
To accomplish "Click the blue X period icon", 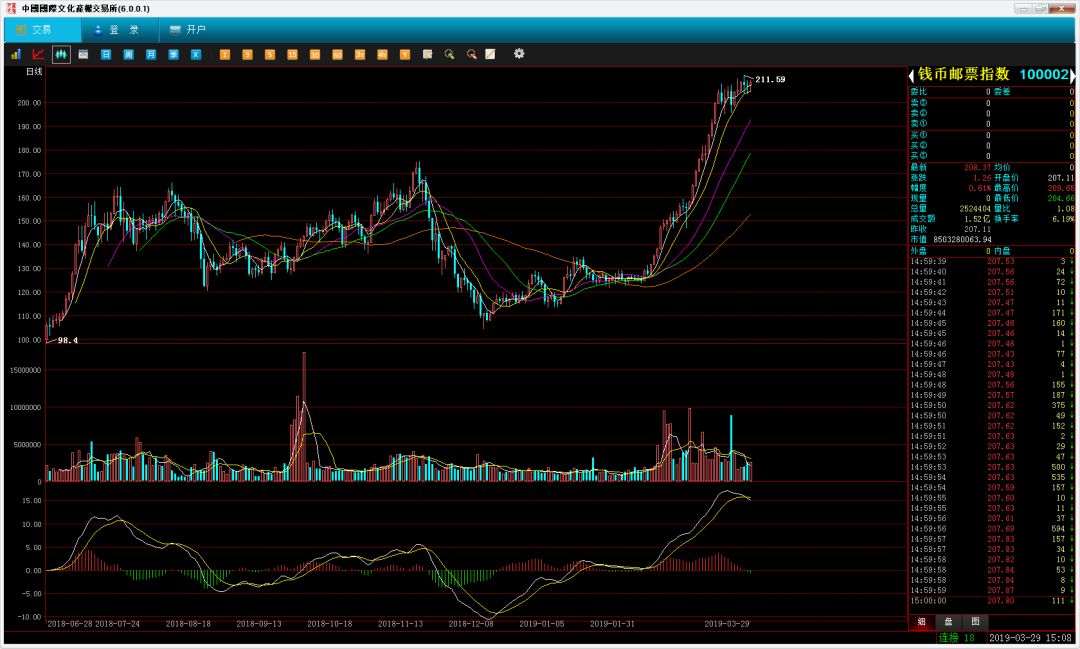I will coord(196,54).
